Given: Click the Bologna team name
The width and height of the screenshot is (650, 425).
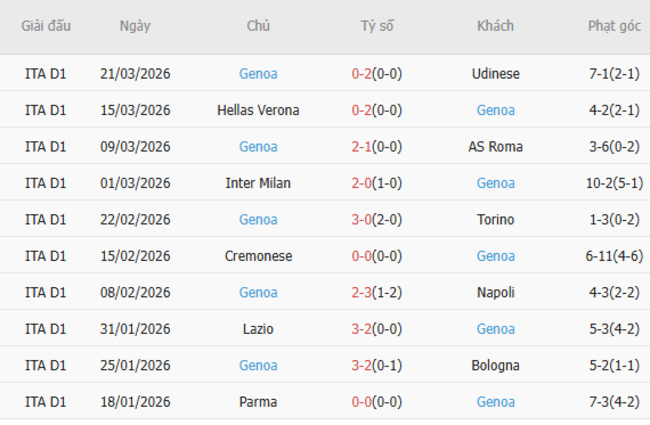Looking at the screenshot, I should pyautogui.click(x=495, y=366).
